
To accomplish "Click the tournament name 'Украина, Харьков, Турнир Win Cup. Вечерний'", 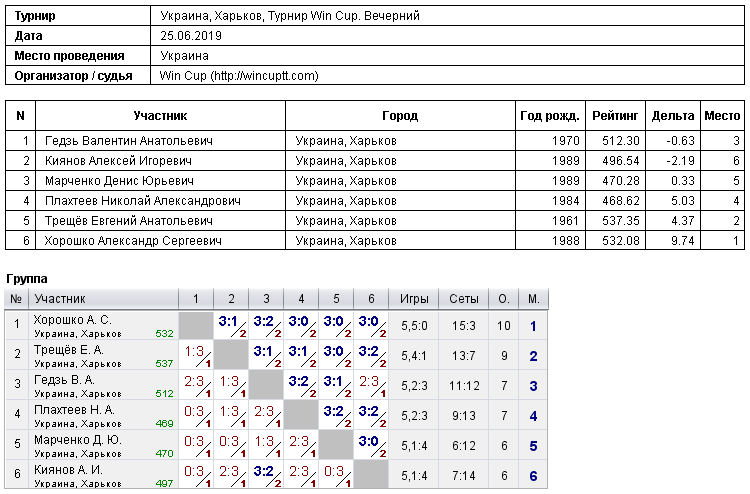I will (x=290, y=16).
